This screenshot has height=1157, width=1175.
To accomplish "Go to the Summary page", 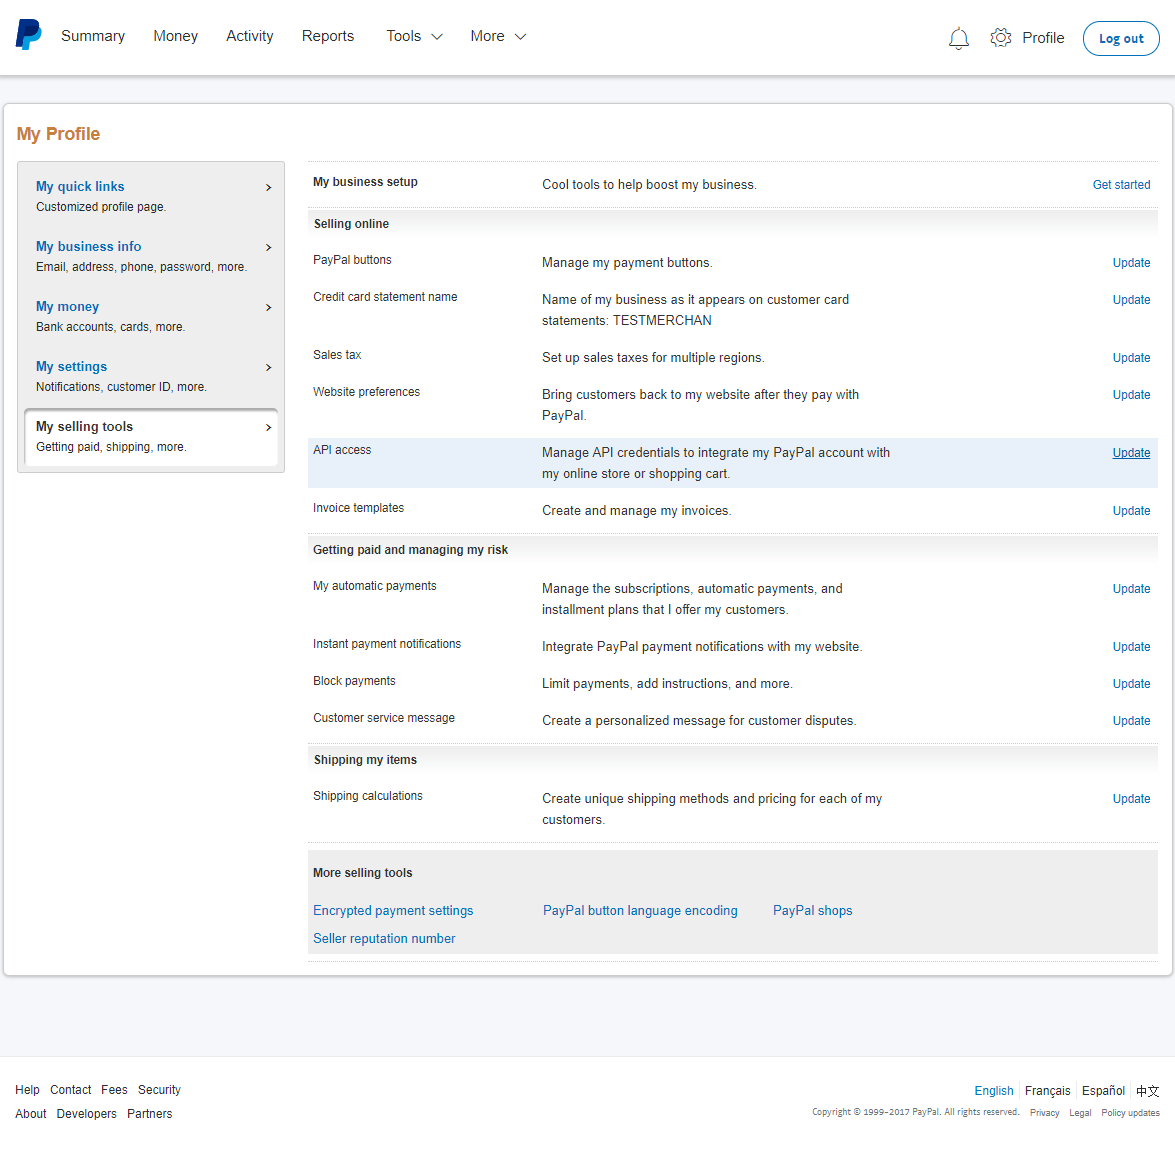I will pyautogui.click(x=92, y=35).
